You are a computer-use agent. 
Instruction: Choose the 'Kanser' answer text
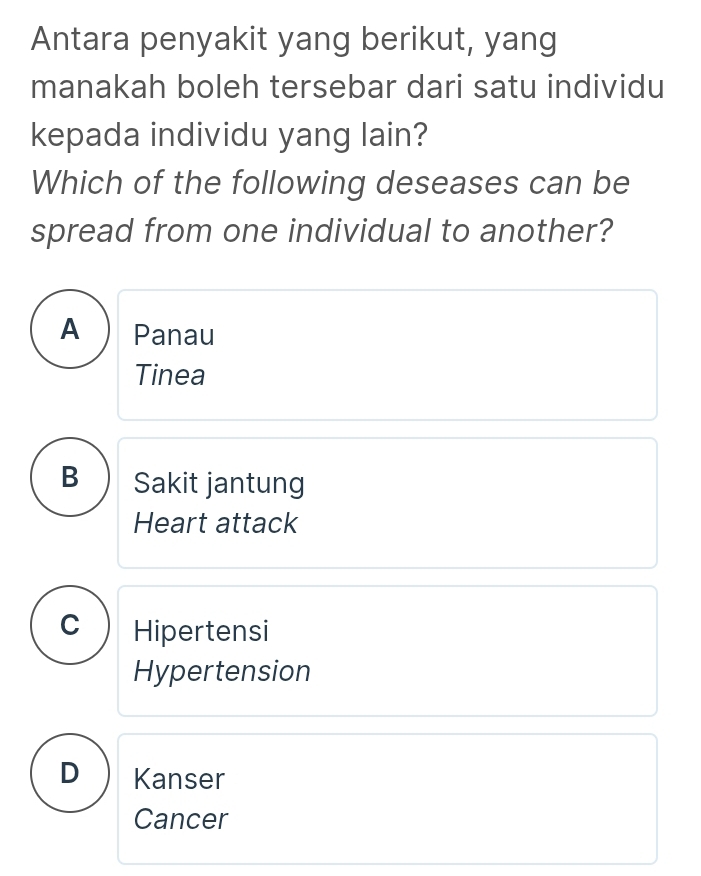tap(180, 779)
